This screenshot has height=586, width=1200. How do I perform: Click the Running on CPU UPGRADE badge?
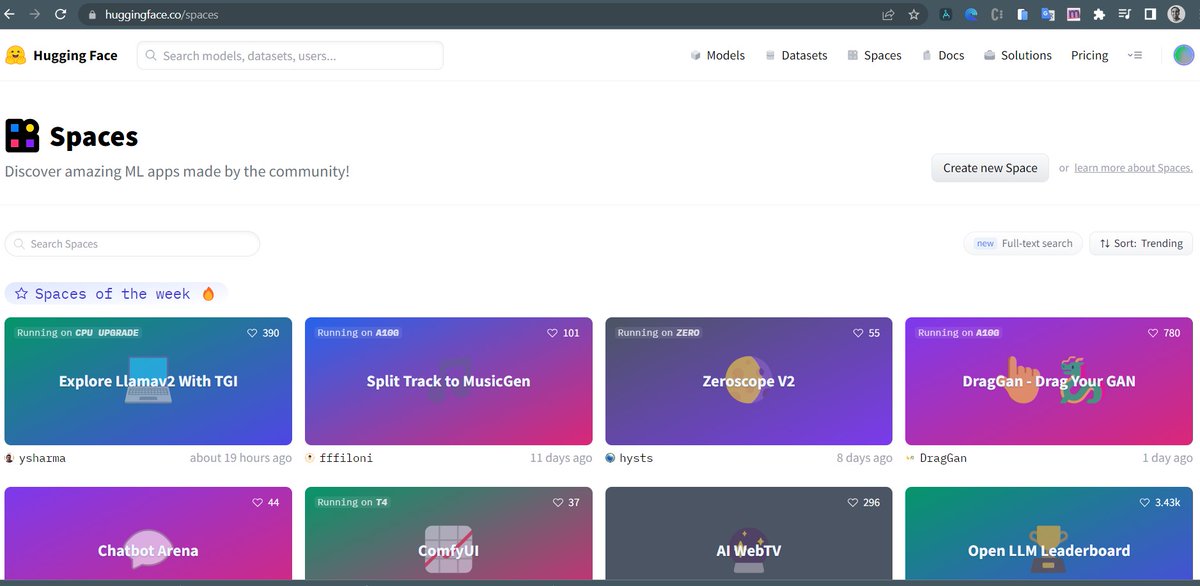tap(78, 333)
